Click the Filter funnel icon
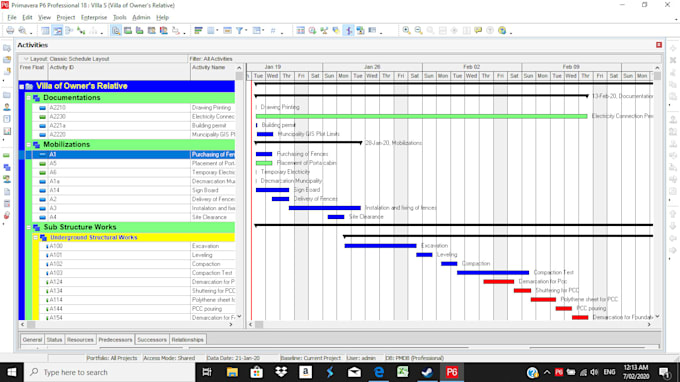Viewport: 680px width, 382px height. click(x=239, y=30)
